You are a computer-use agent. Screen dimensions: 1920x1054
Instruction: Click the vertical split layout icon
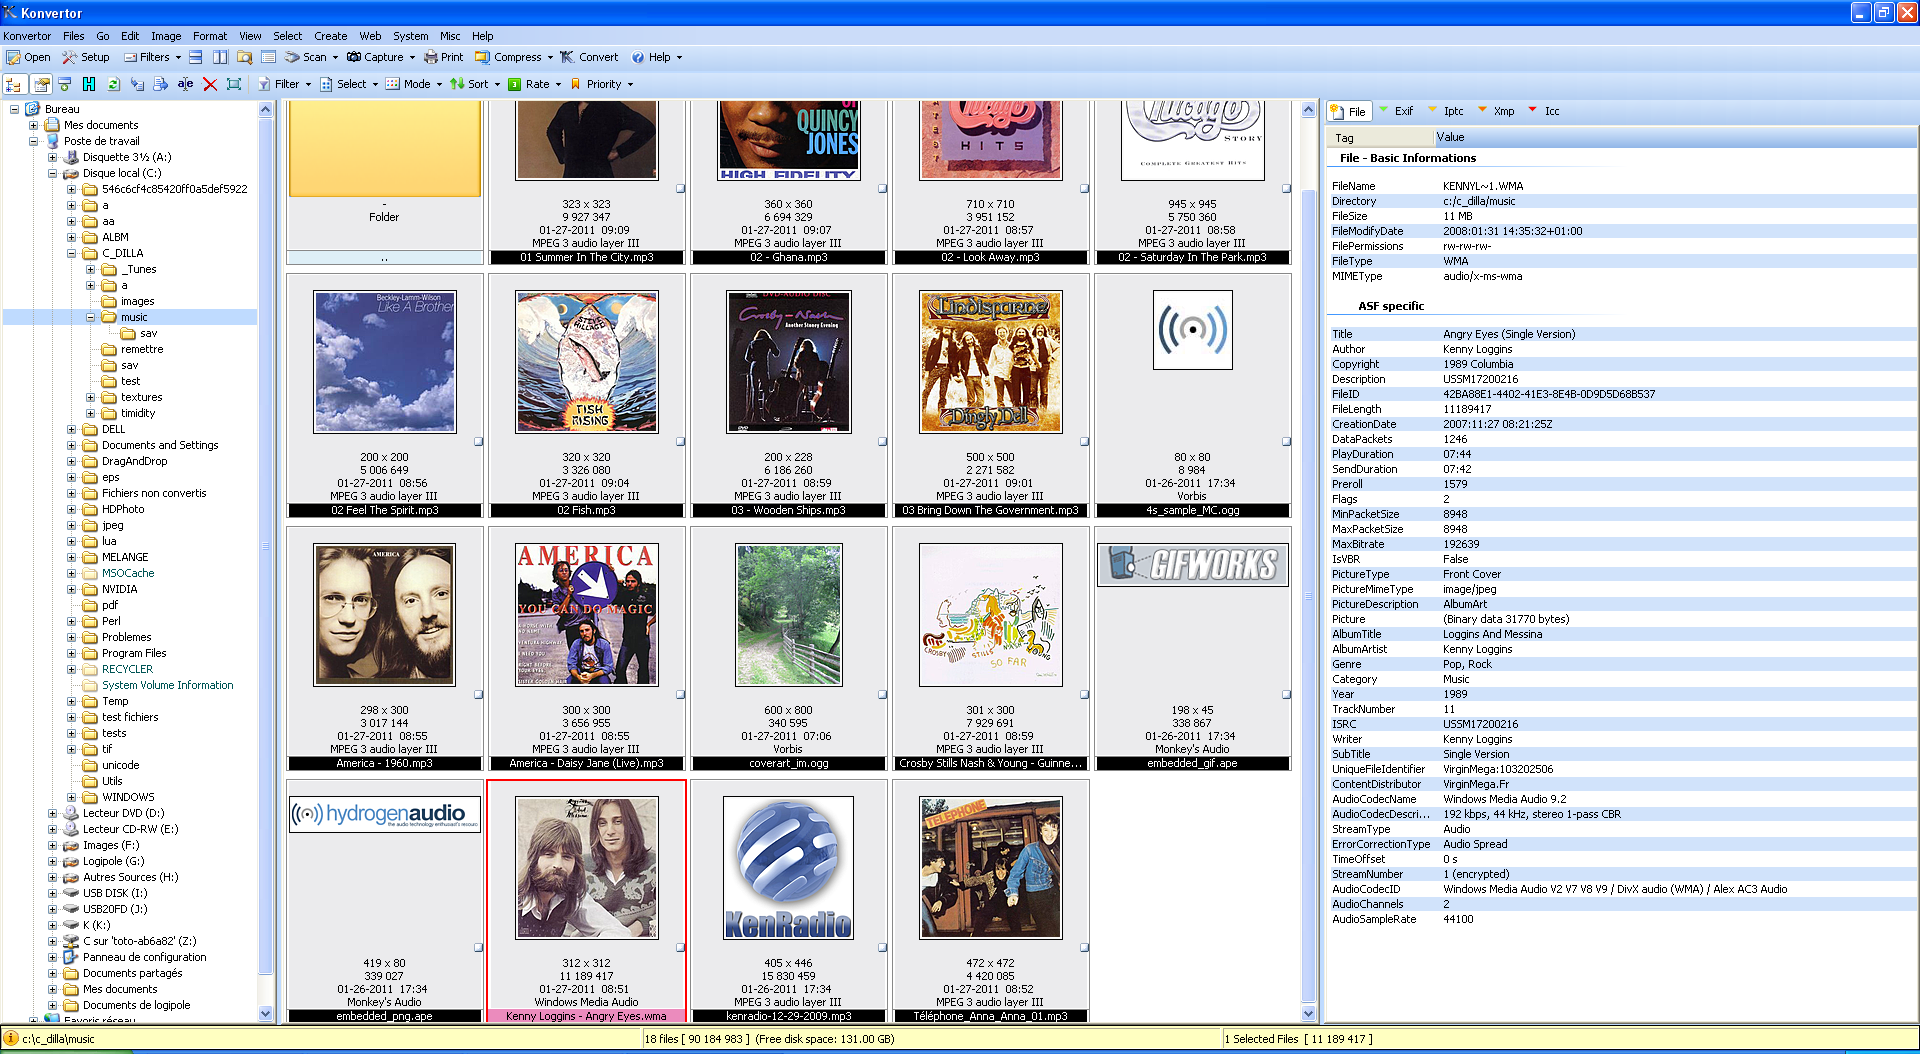pos(220,57)
